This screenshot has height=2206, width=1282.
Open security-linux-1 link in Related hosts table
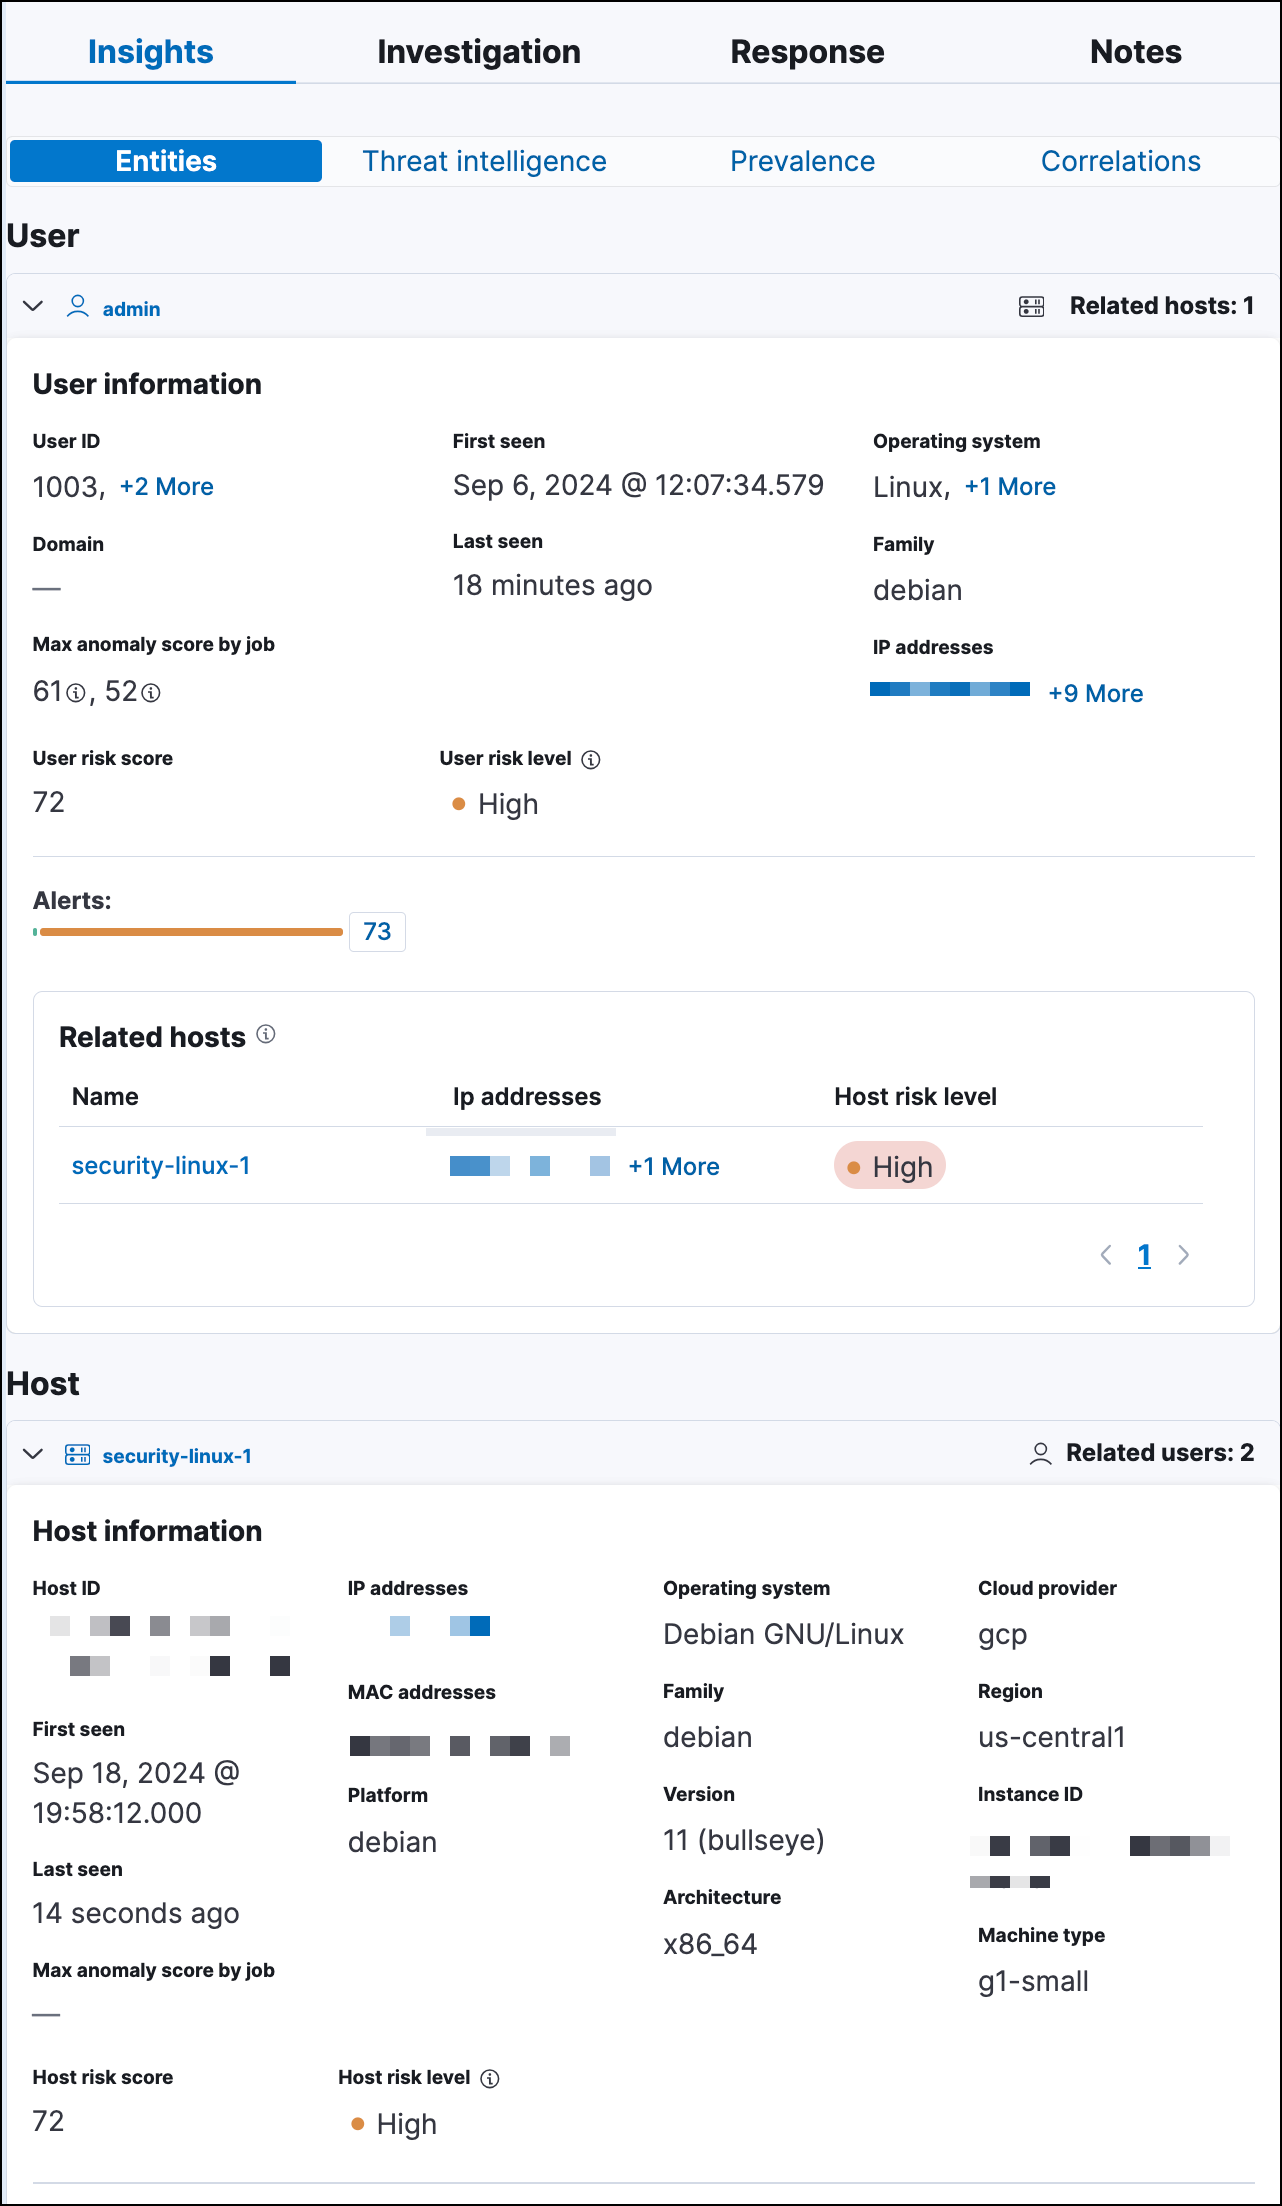click(161, 1166)
